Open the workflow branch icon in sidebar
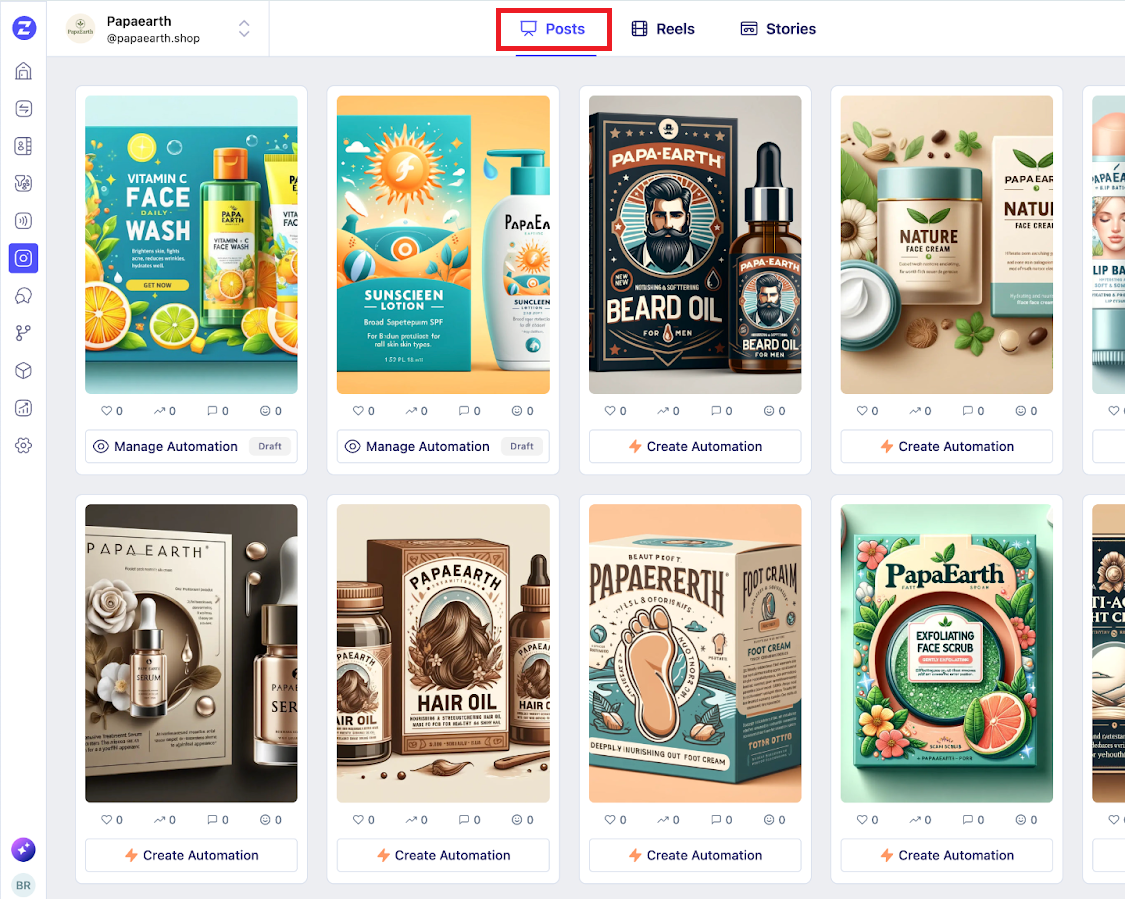This screenshot has height=899, width=1125. point(24,333)
